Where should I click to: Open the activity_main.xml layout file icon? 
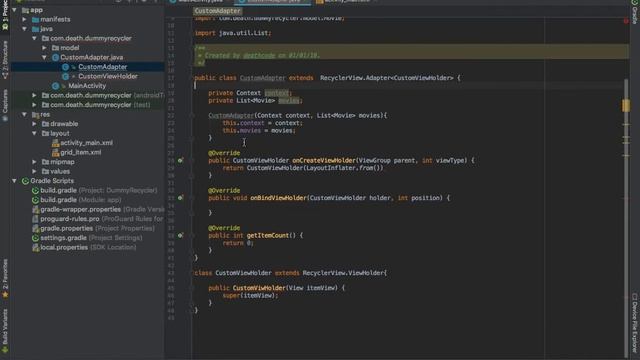coord(56,143)
